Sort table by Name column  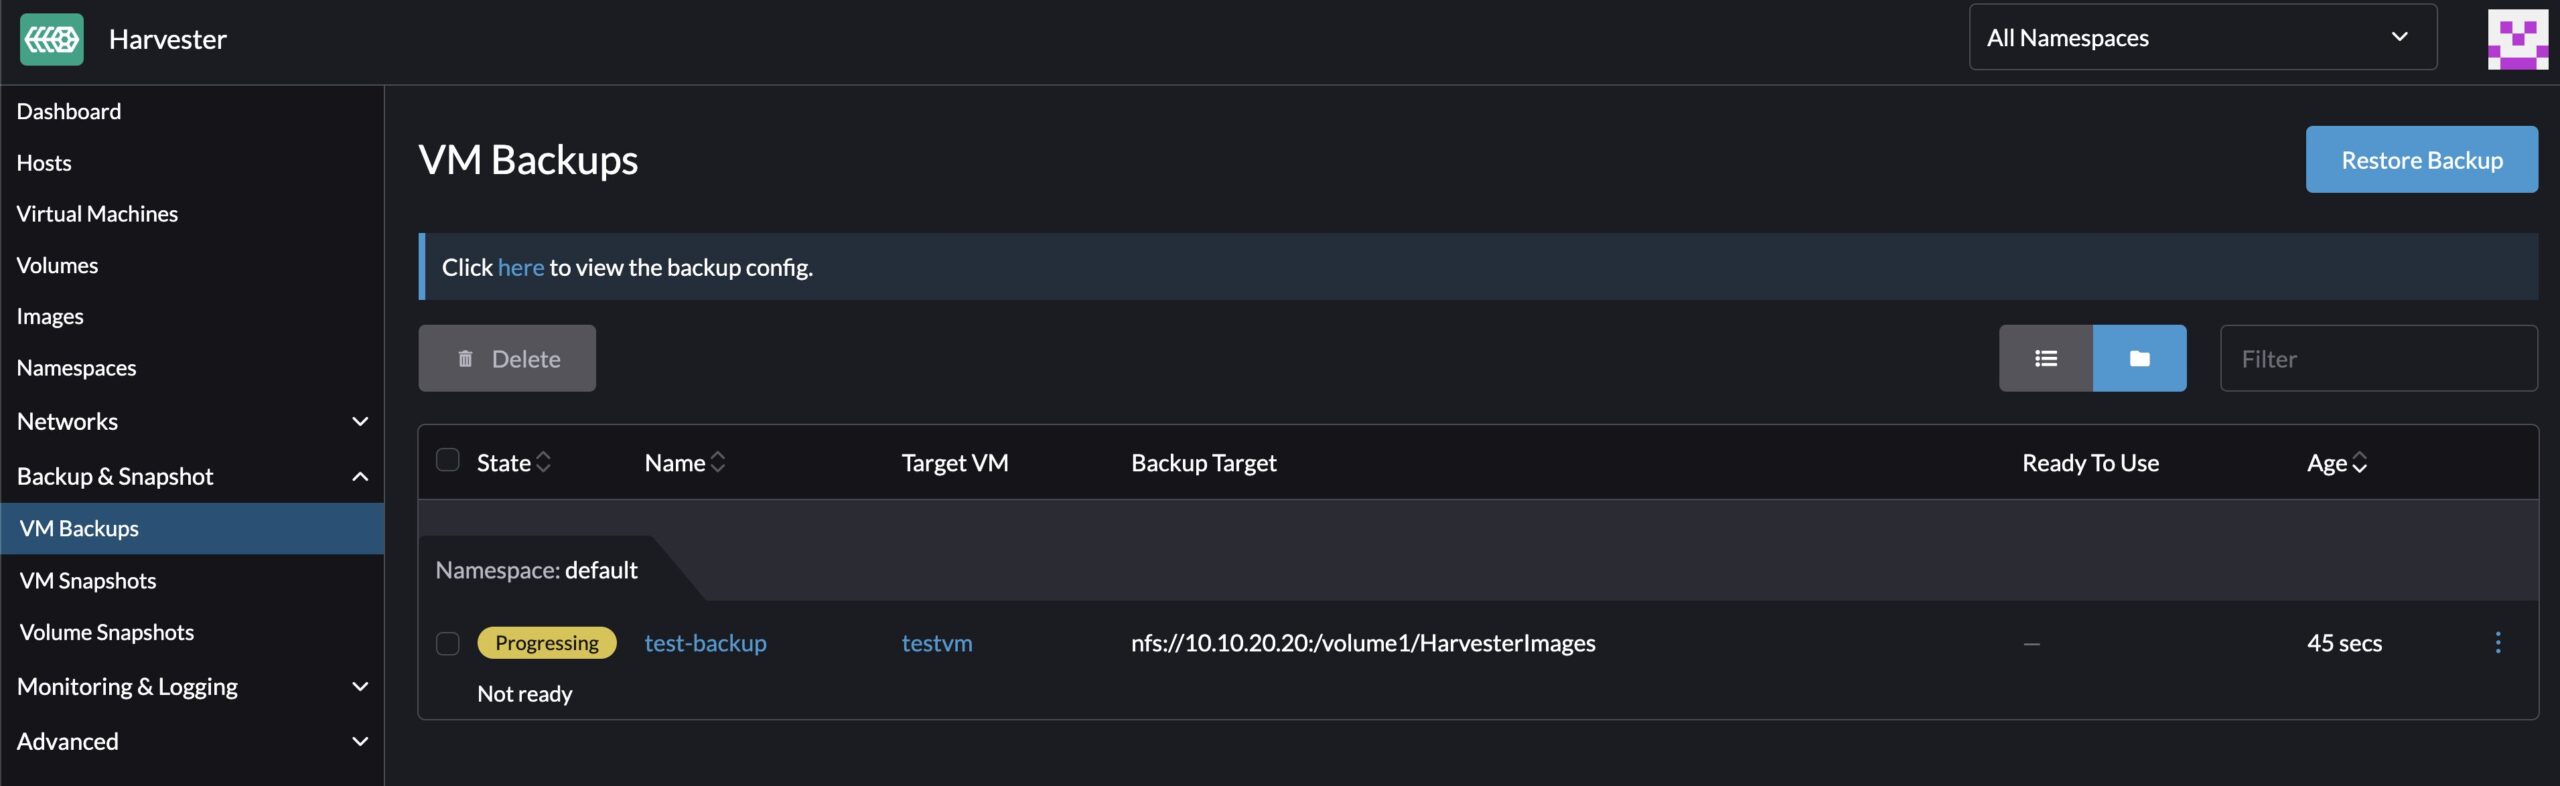[x=685, y=462]
